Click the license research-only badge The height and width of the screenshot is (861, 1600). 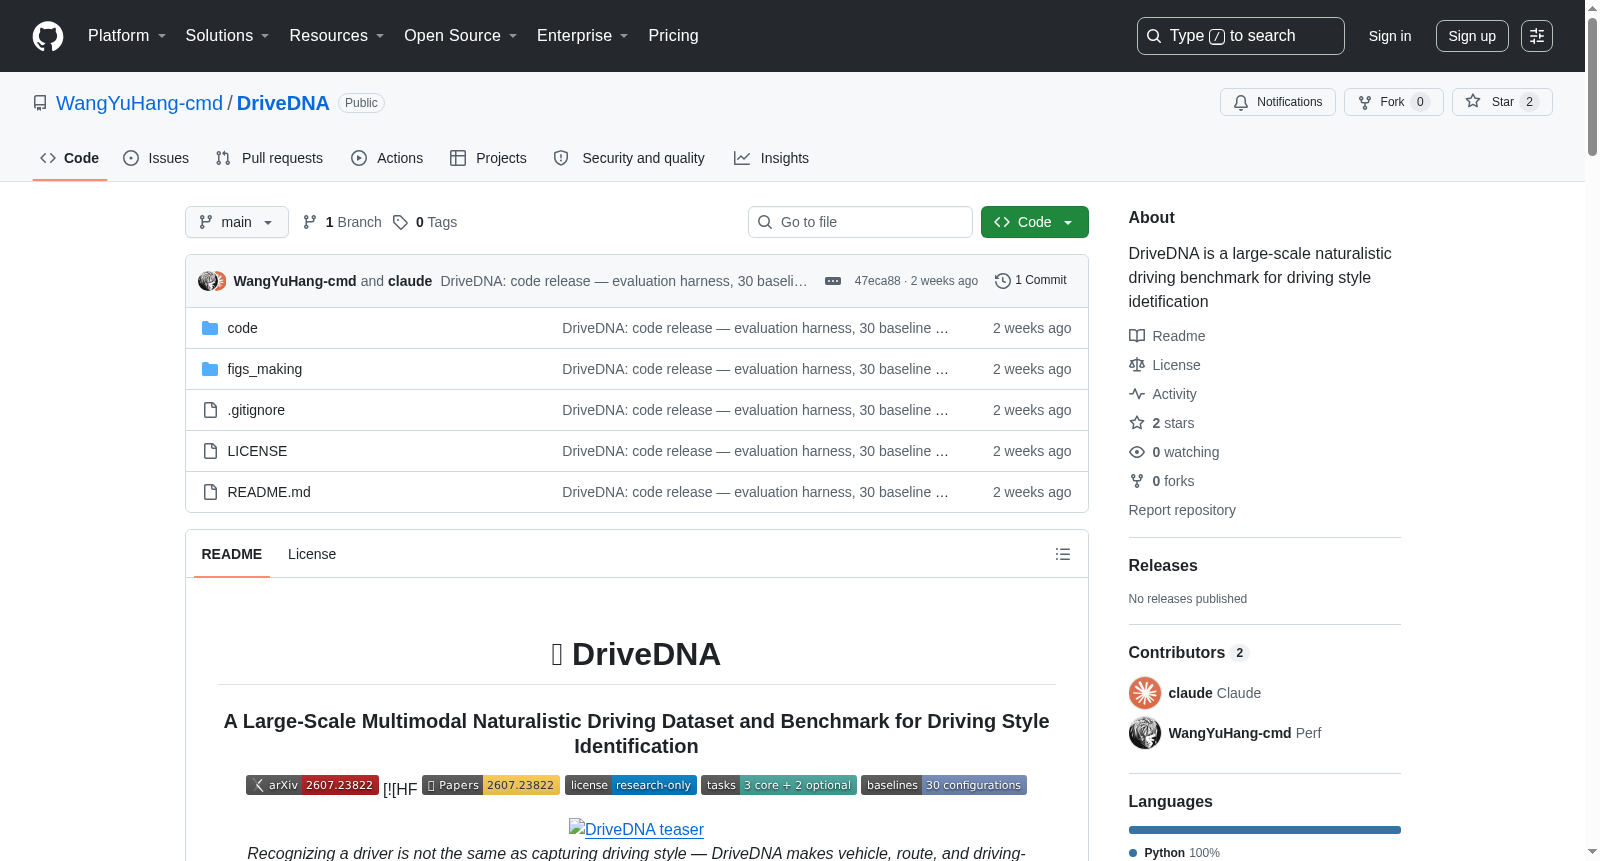(x=631, y=785)
